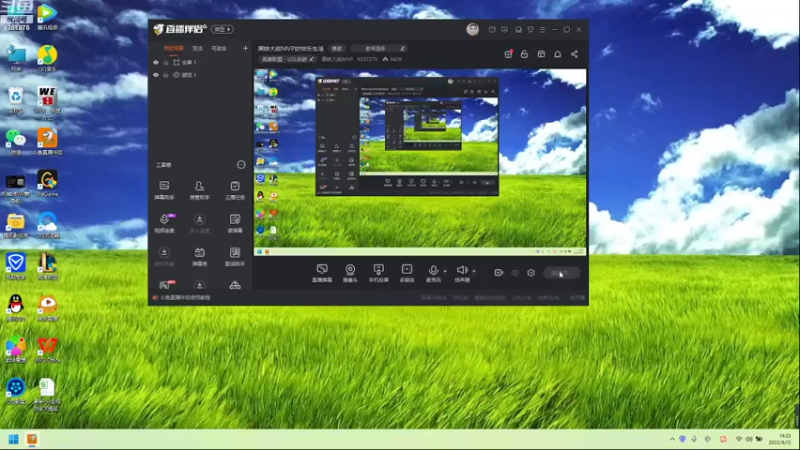Open the Windows Start button on the taskbar

14,439
